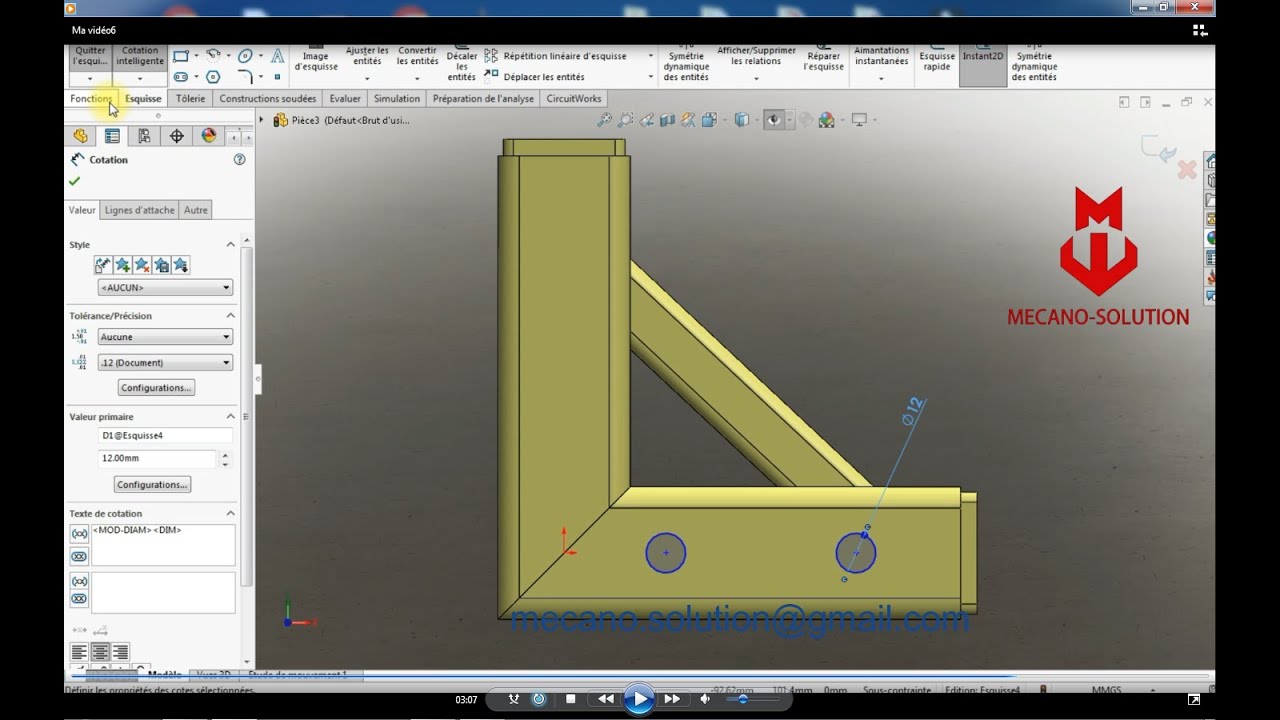Screen dimensions: 1280x720
Task: Toggle center text justification
Action: tap(100, 652)
